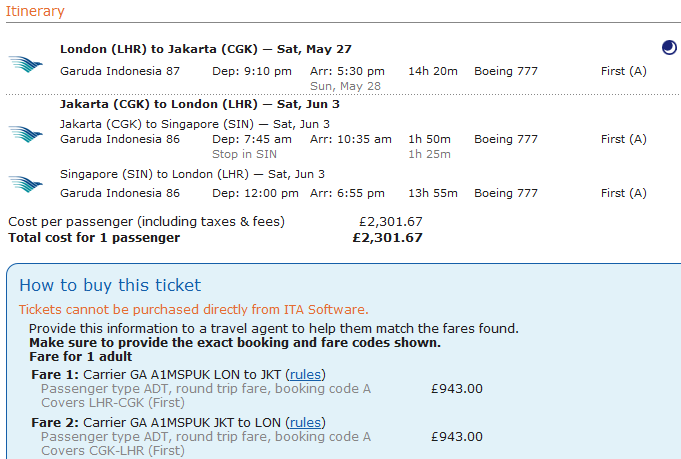Viewport: 681px width, 459px height.
Task: Click the overnight flight moon icon
Action: pos(669,48)
